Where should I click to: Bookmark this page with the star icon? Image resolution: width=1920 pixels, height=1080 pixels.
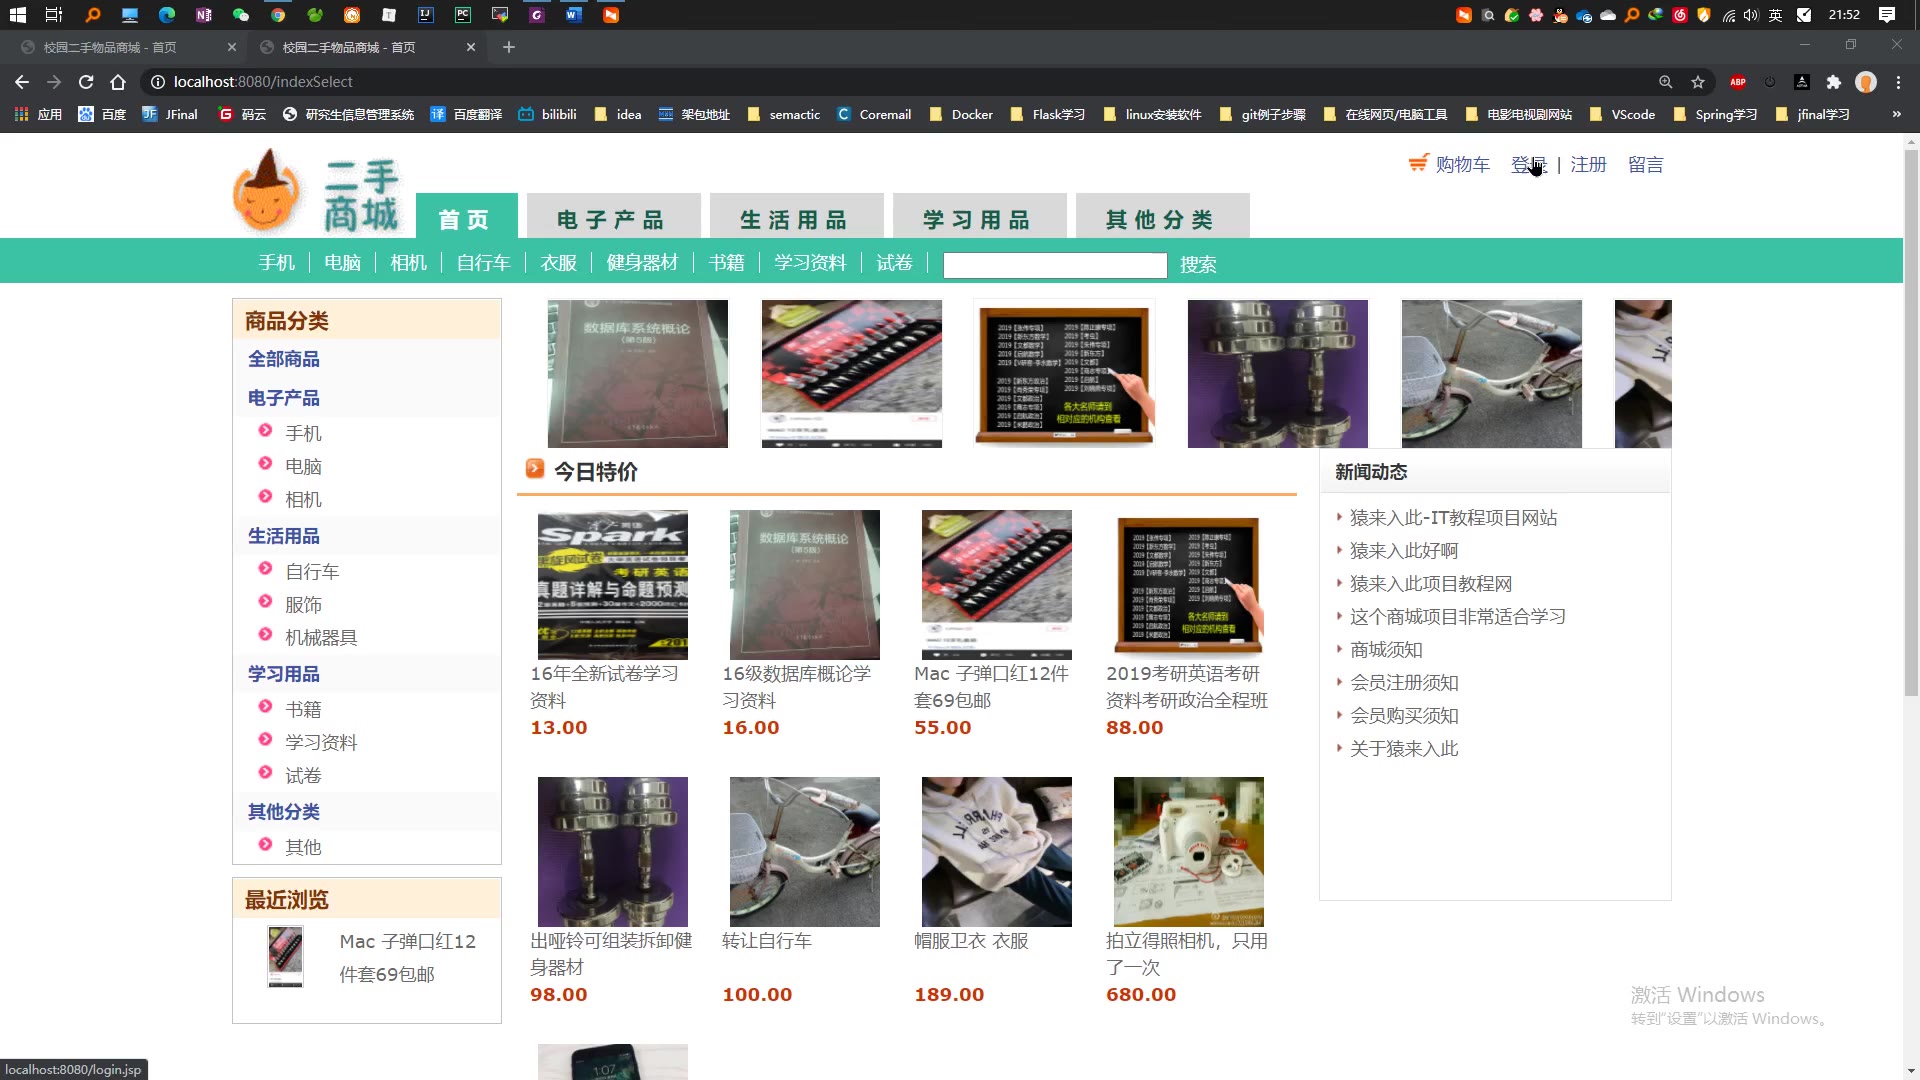(x=1698, y=82)
